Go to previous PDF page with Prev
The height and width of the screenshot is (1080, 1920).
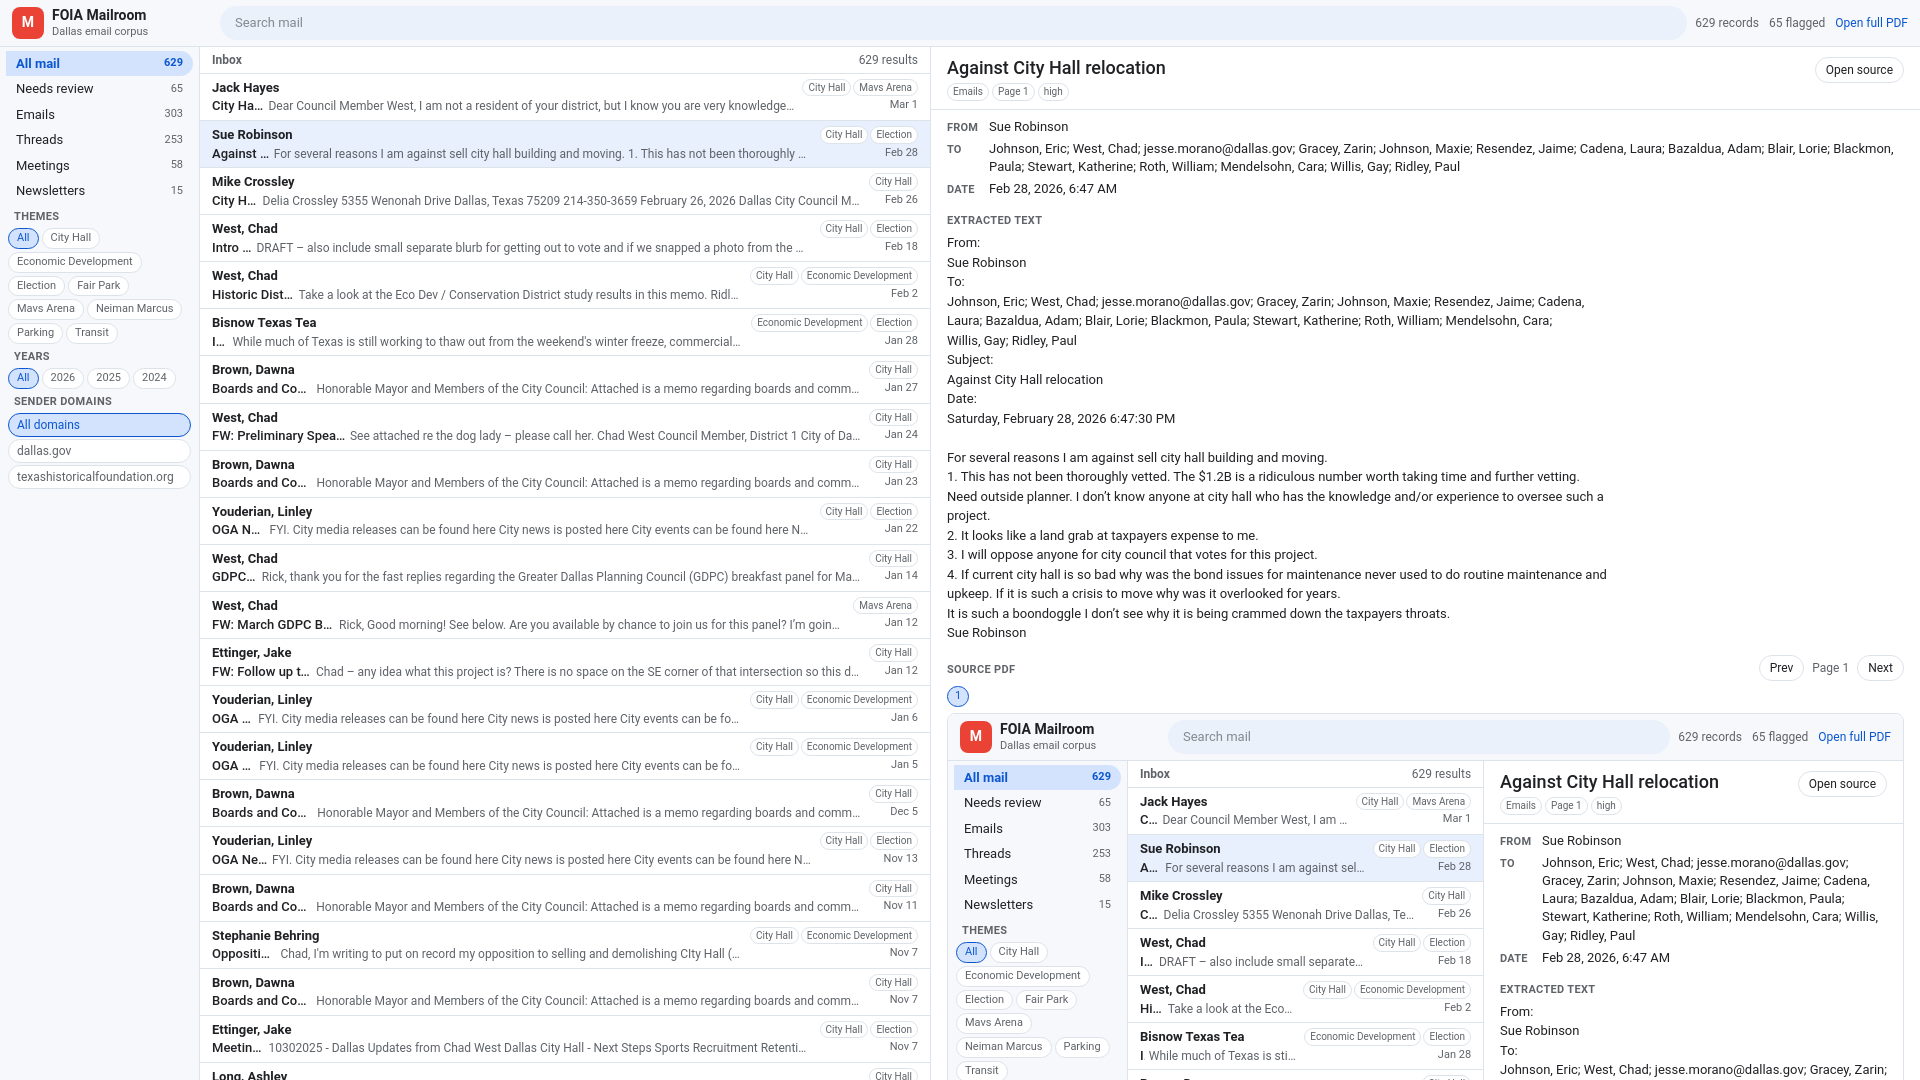[x=1781, y=668]
